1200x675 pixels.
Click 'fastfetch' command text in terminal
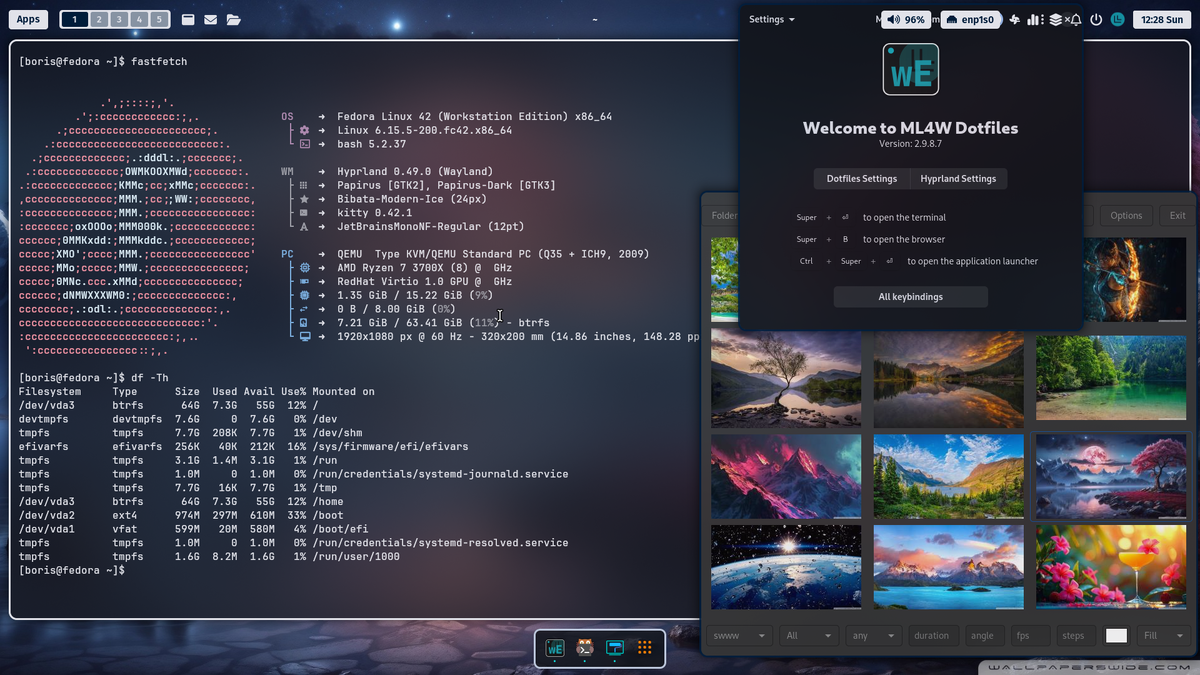[x=159, y=62]
